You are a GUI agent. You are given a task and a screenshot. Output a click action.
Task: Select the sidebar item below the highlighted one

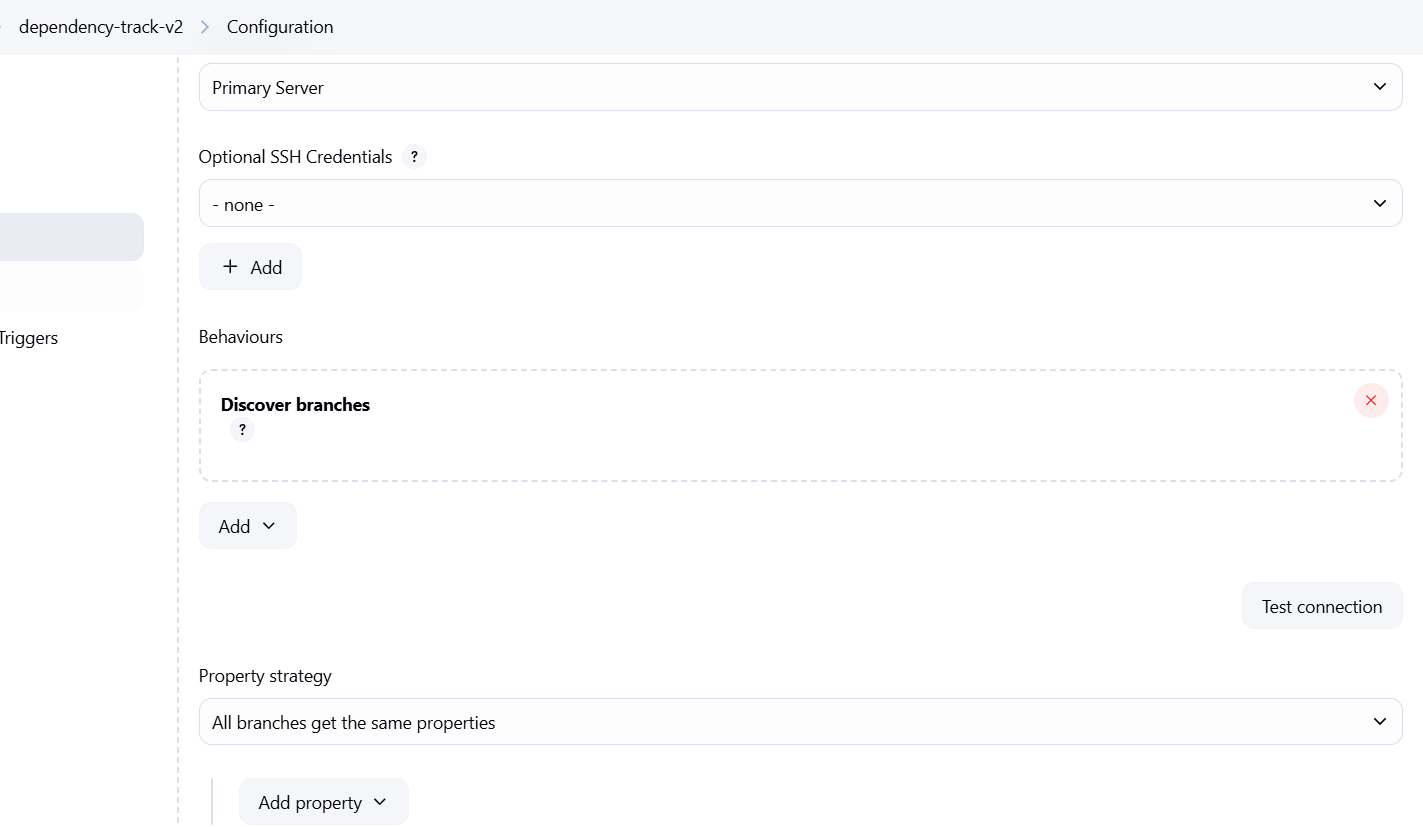pyautogui.click(x=70, y=288)
